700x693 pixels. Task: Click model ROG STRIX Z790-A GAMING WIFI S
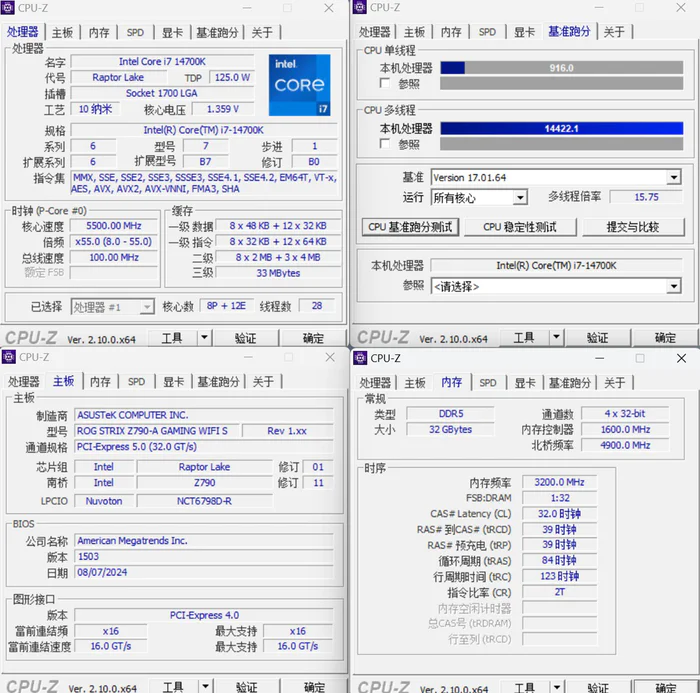tap(156, 431)
